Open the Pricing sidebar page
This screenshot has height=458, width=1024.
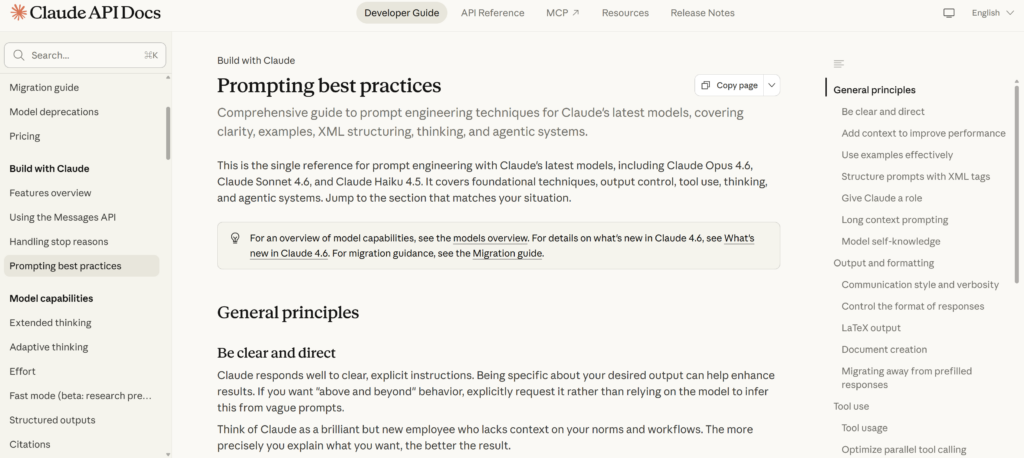[x=25, y=137]
